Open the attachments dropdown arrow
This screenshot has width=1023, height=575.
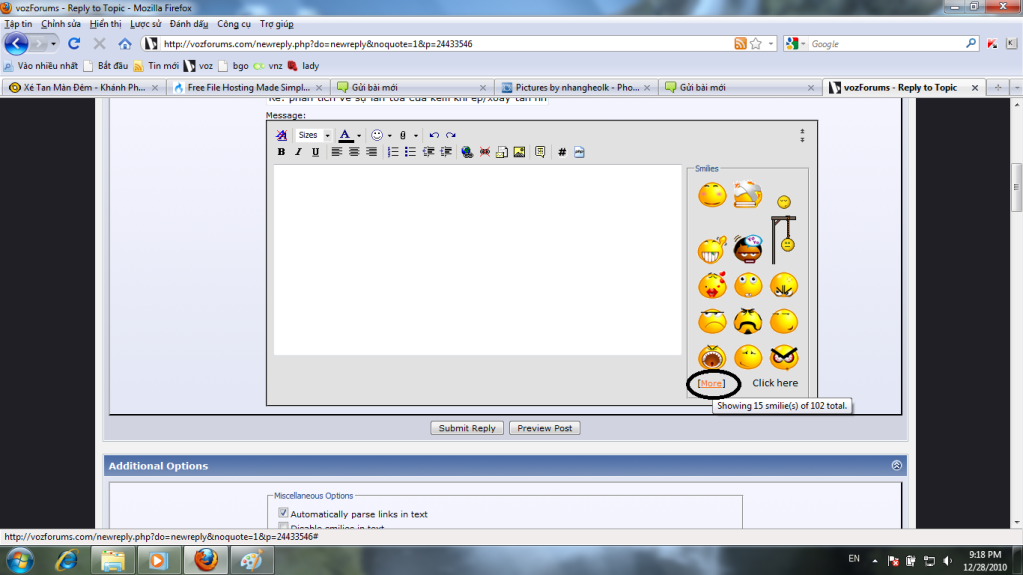416,136
